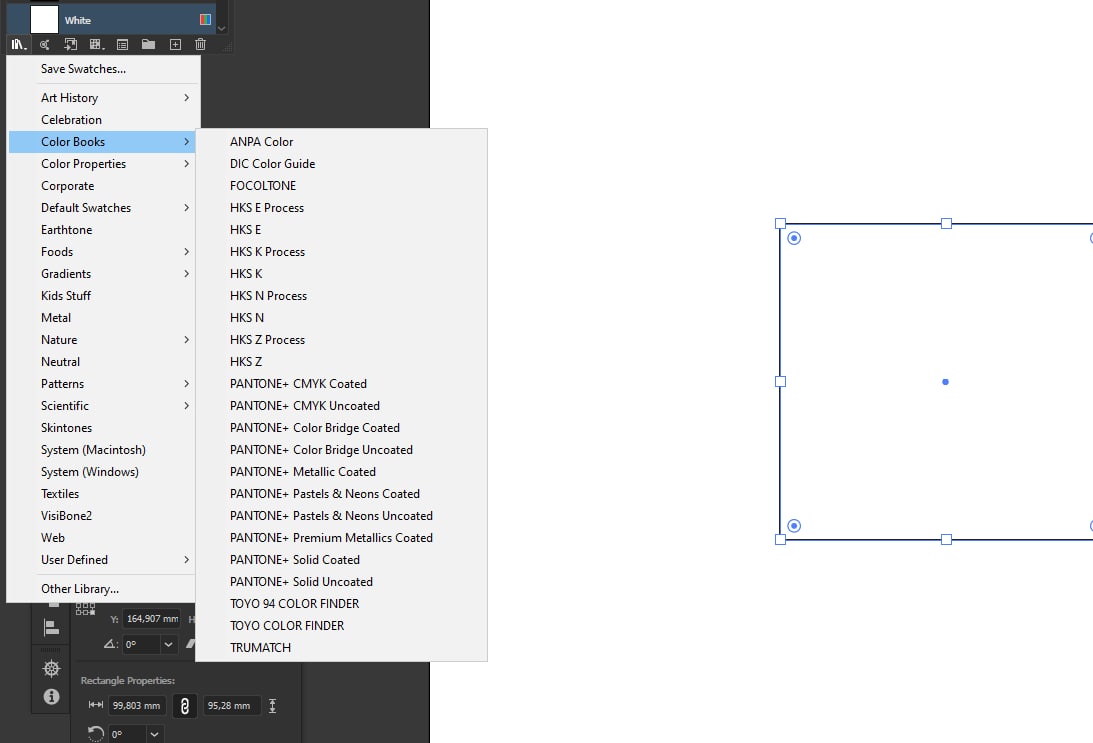Click the Swatch Options icon

tap(123, 45)
